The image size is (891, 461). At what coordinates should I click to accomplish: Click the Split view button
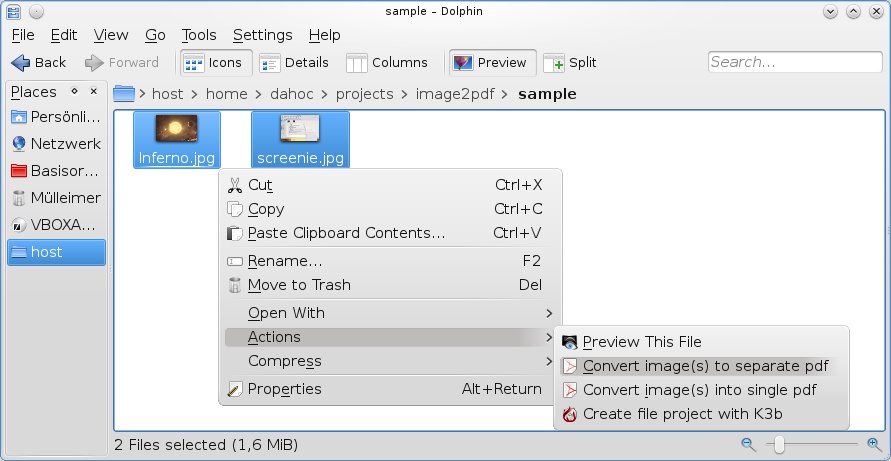[x=570, y=63]
